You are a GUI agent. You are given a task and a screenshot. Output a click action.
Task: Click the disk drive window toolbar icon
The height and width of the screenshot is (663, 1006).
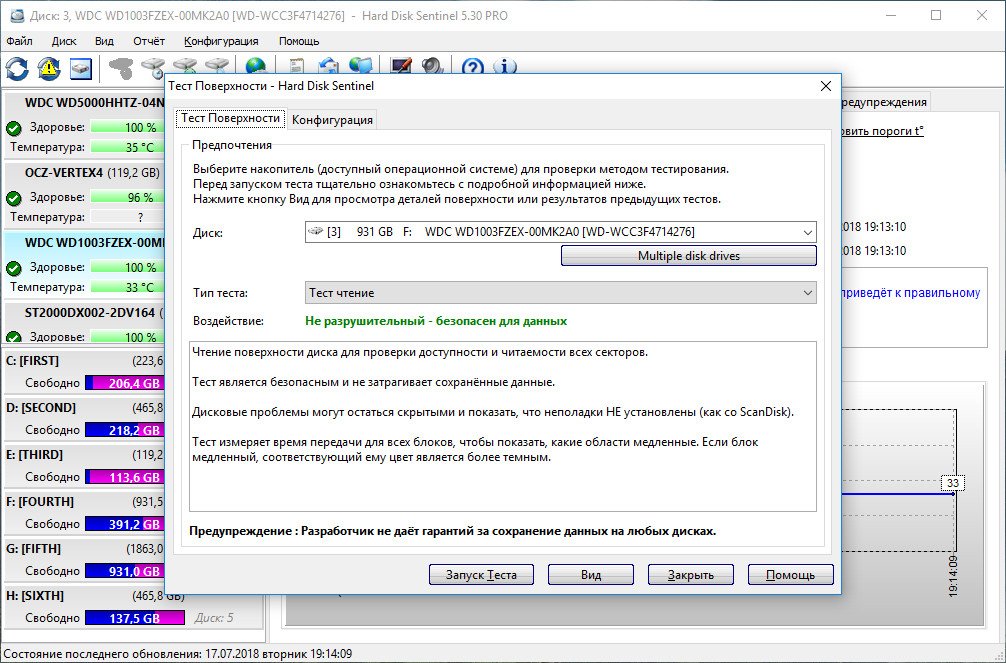pyautogui.click(x=81, y=68)
